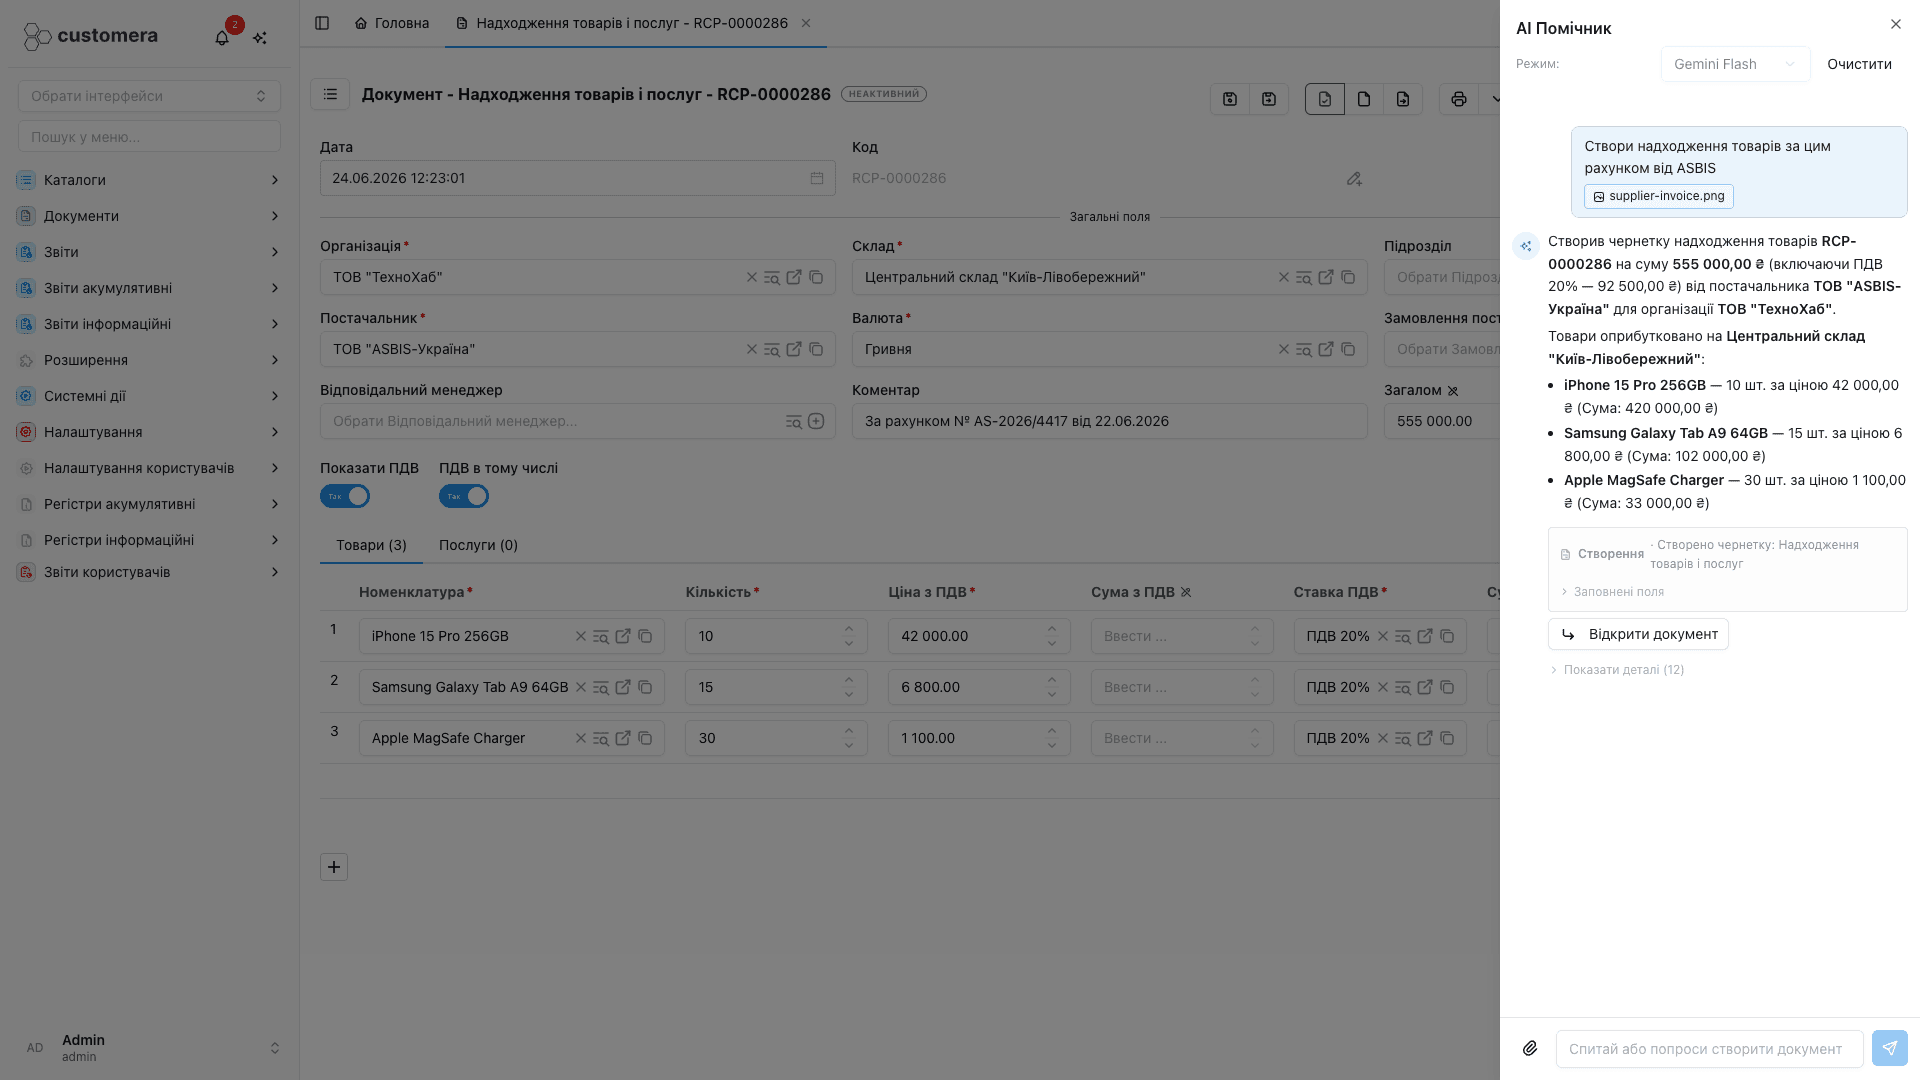Image resolution: width=1920 pixels, height=1080 pixels.
Task: Click the attach file paperclip icon
Action: (x=1530, y=1048)
